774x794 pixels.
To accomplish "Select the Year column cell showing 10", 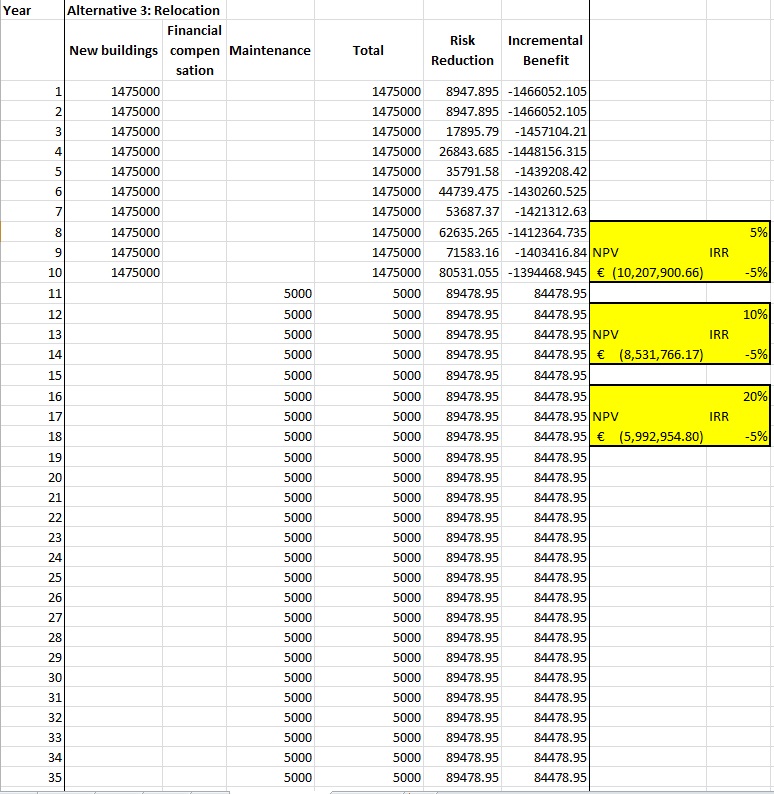I will [32, 272].
